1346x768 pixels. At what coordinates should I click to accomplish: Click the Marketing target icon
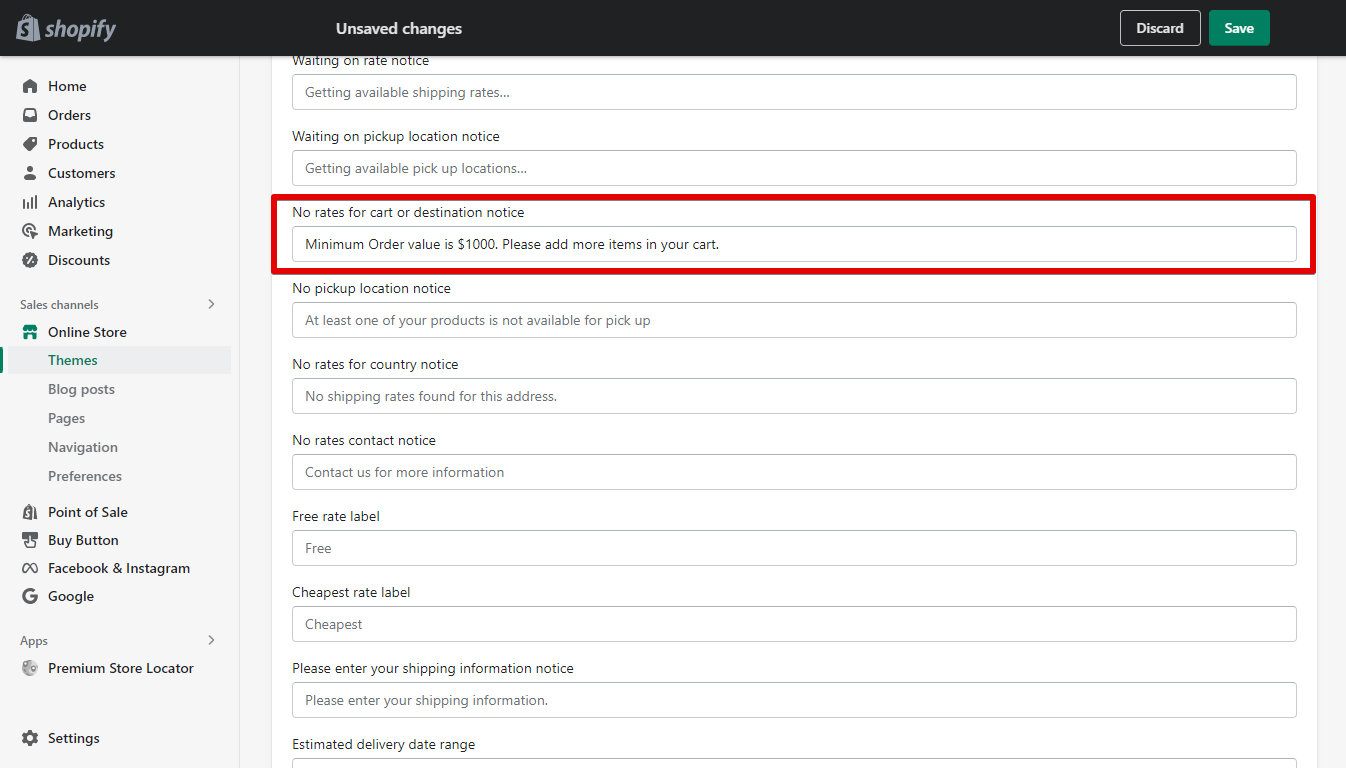pos(30,231)
